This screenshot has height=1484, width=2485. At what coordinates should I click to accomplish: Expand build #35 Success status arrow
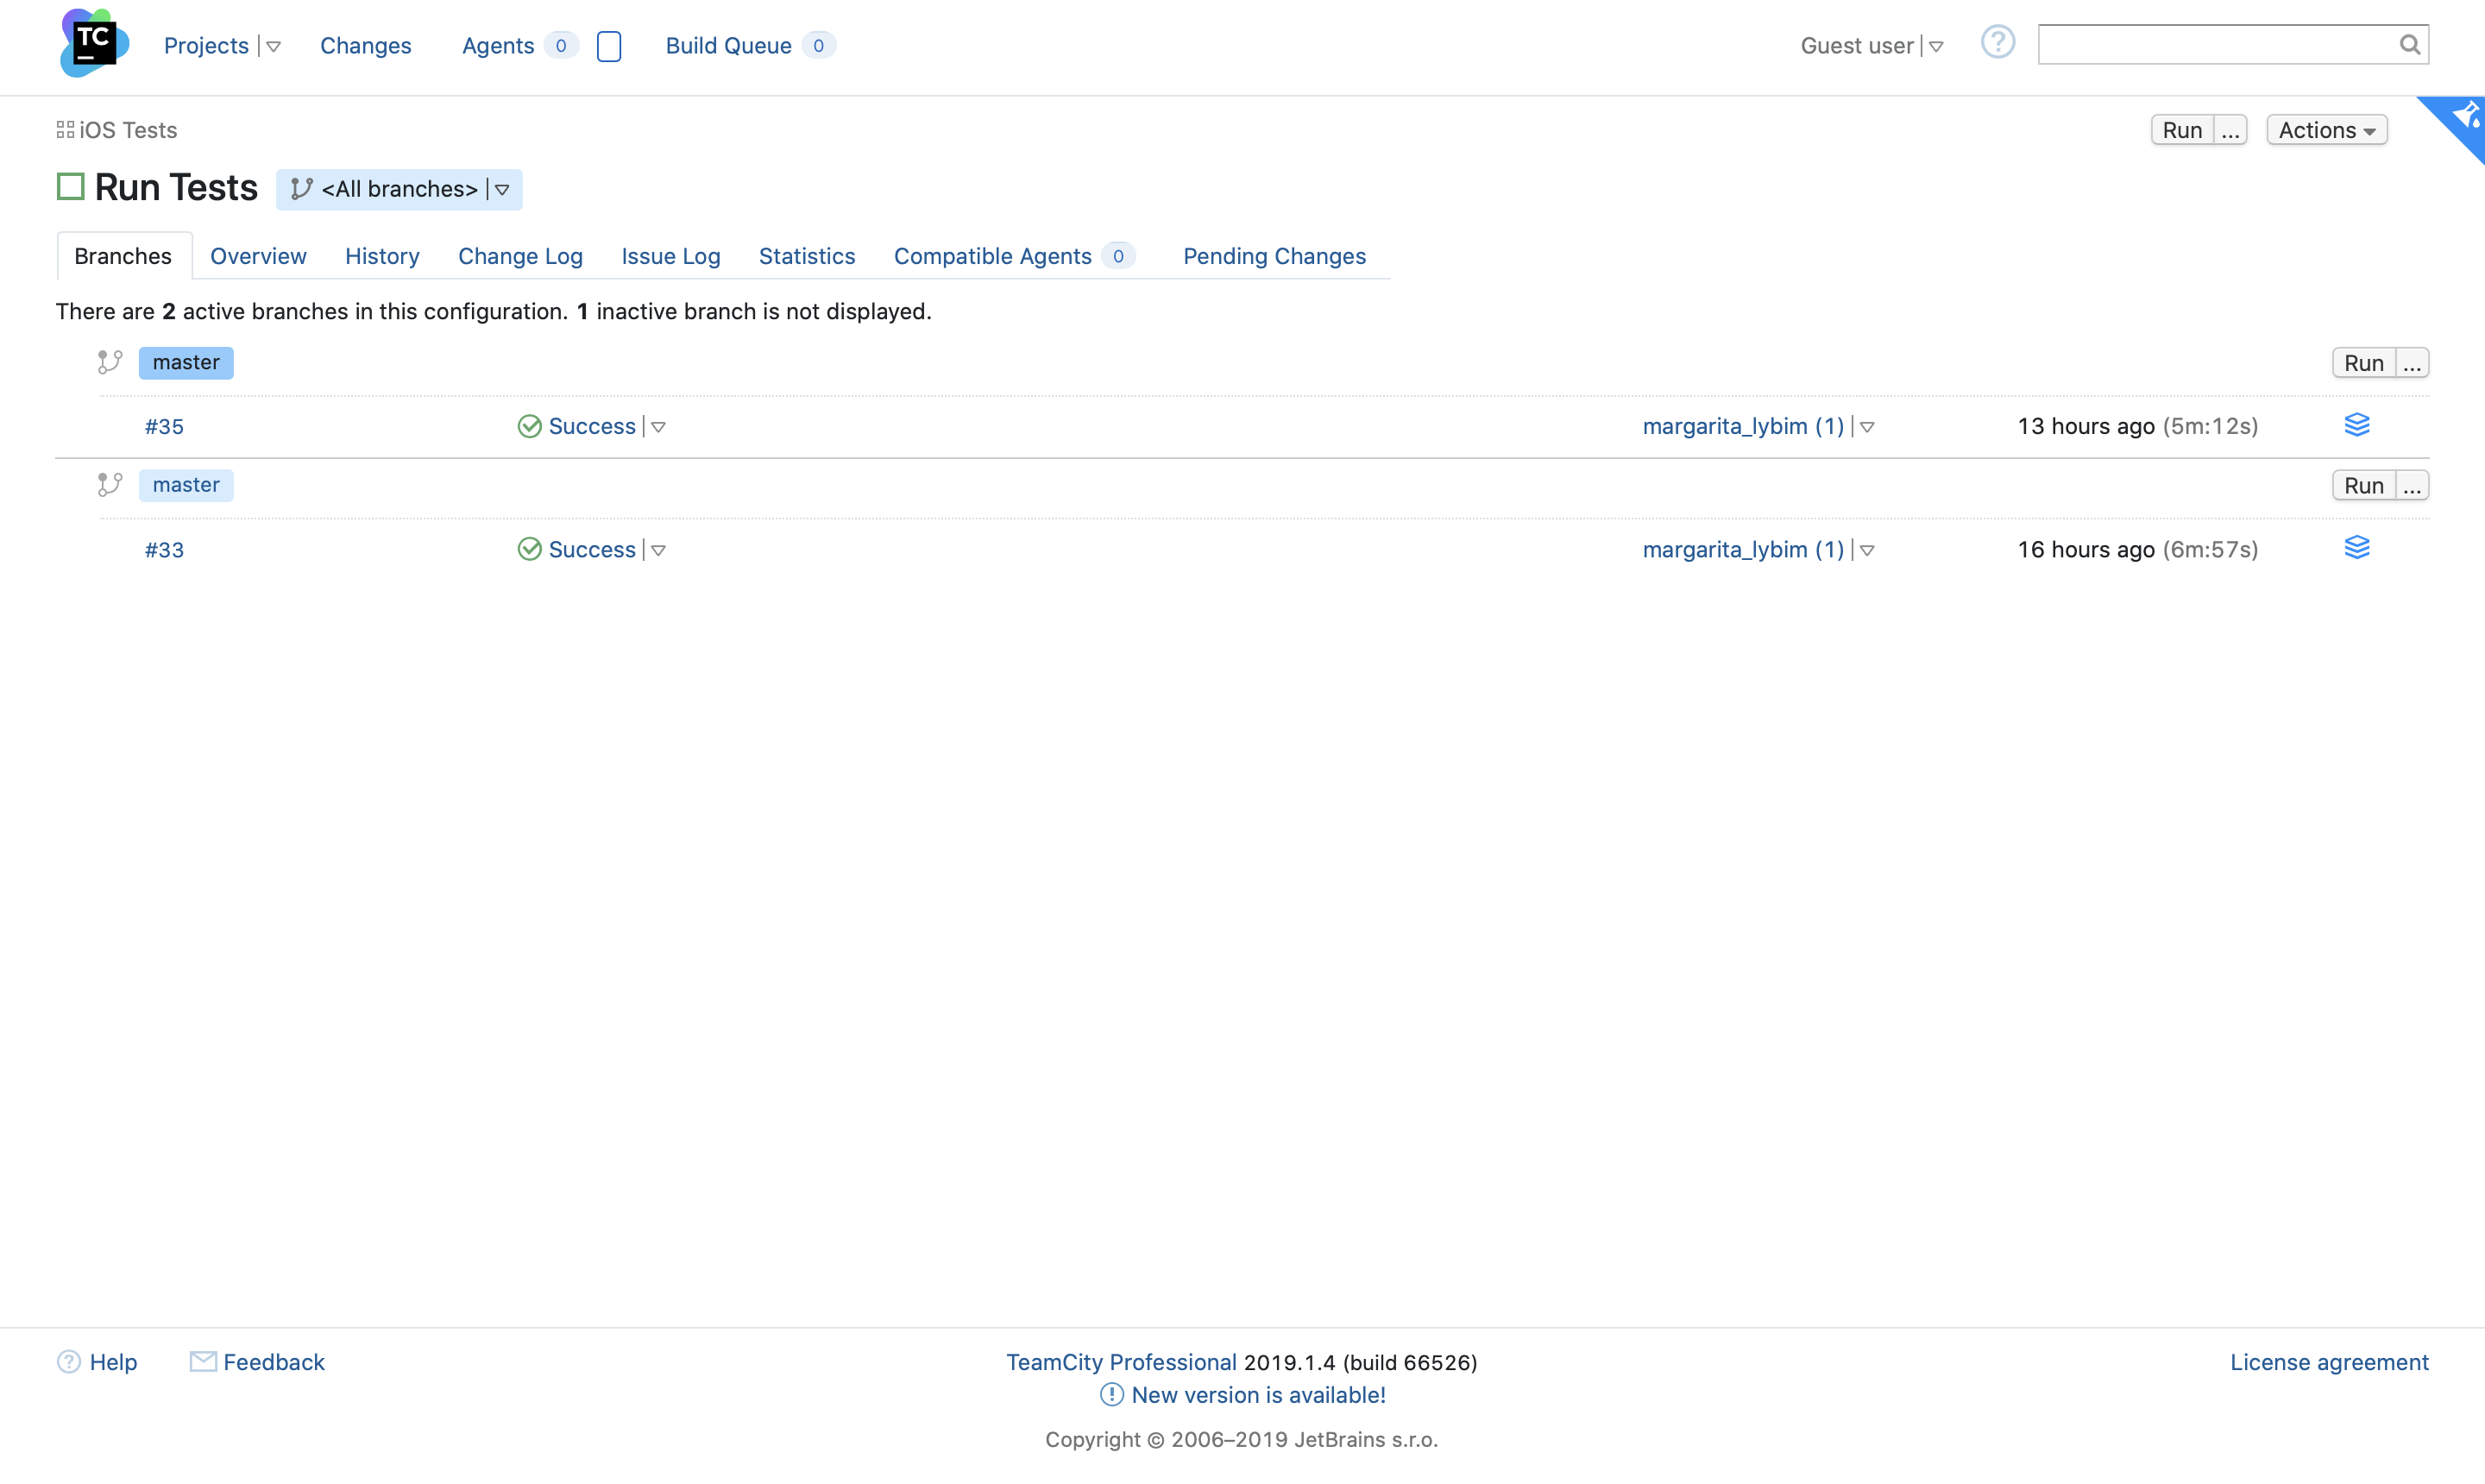pos(658,427)
